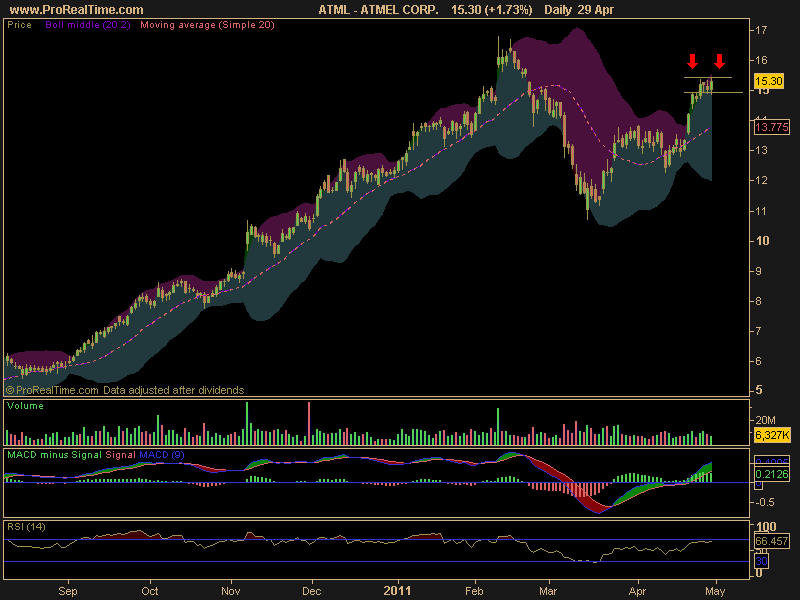Click the 100 RSI axis label

point(766,527)
